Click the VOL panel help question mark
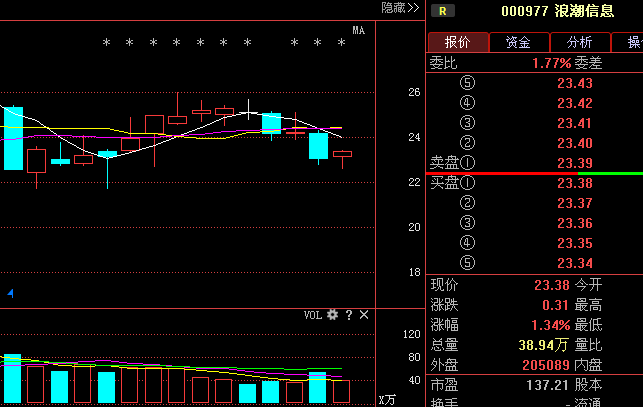Image resolution: width=643 pixels, height=407 pixels. click(349, 315)
